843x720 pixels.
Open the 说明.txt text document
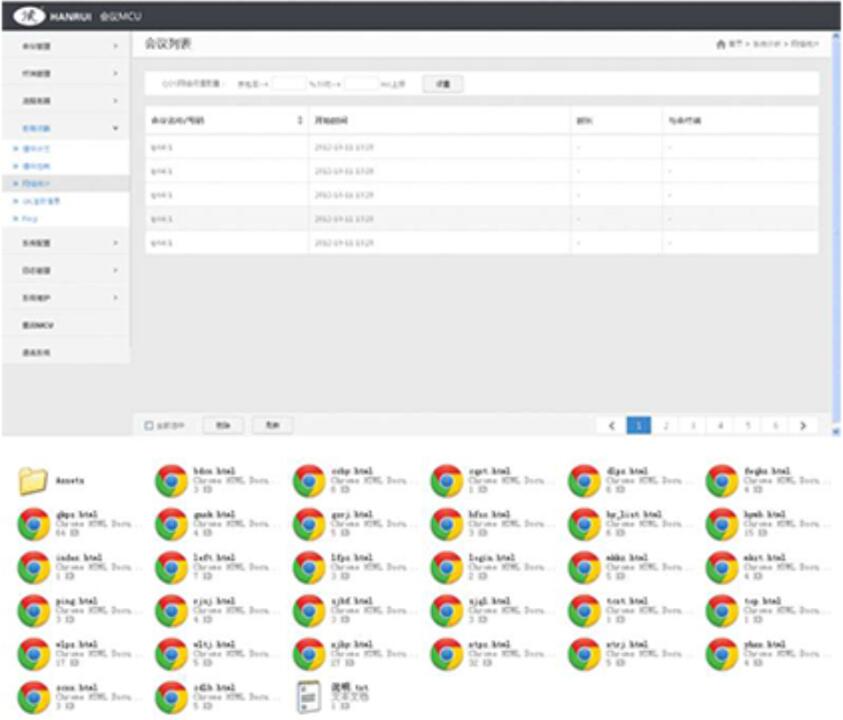309,697
